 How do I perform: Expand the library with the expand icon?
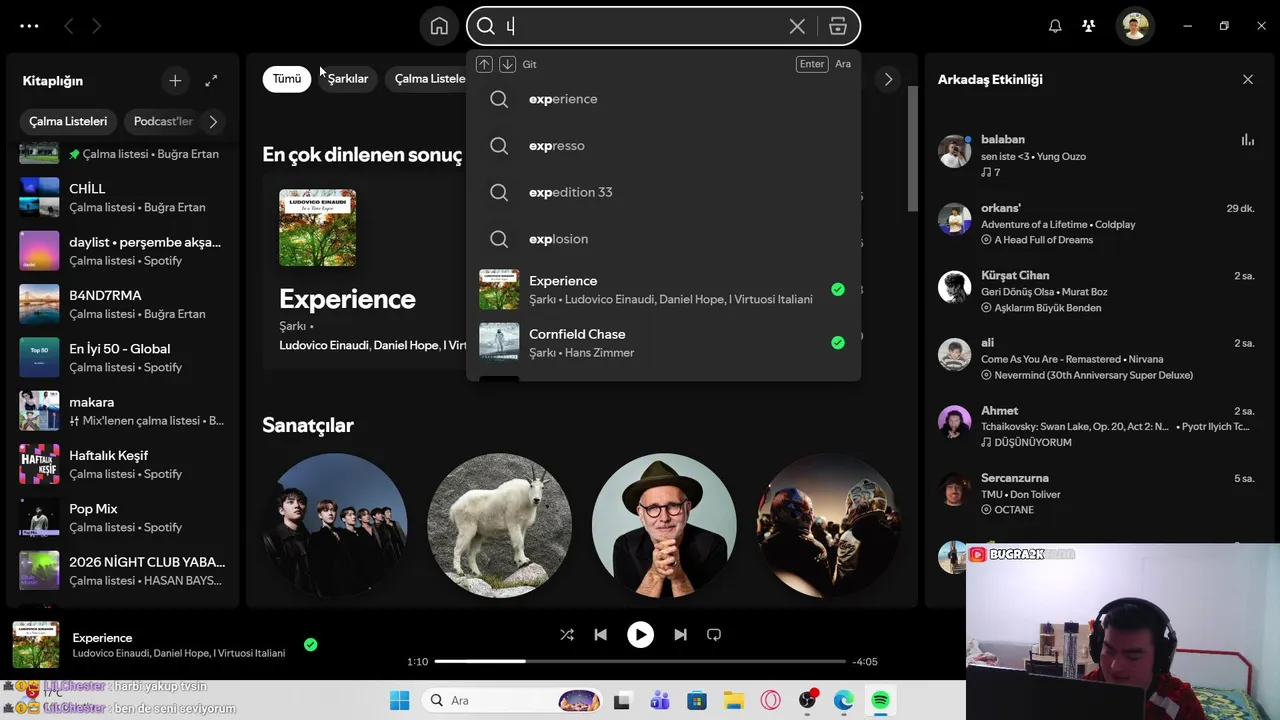211,80
